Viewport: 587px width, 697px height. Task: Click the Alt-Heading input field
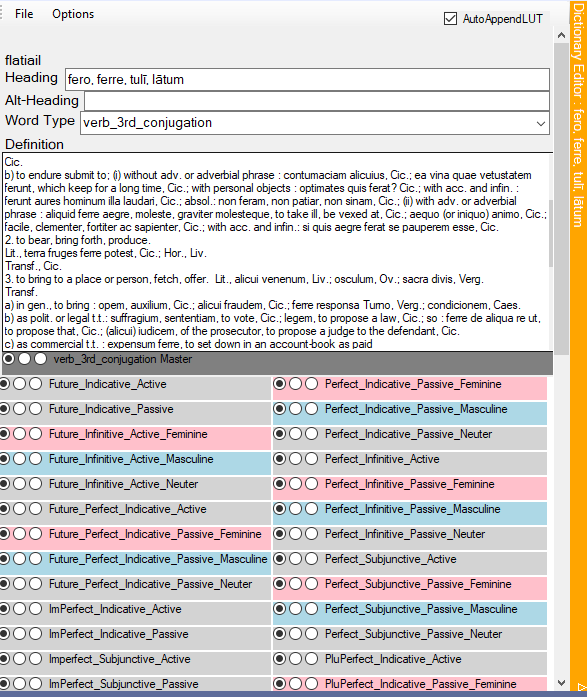317,101
